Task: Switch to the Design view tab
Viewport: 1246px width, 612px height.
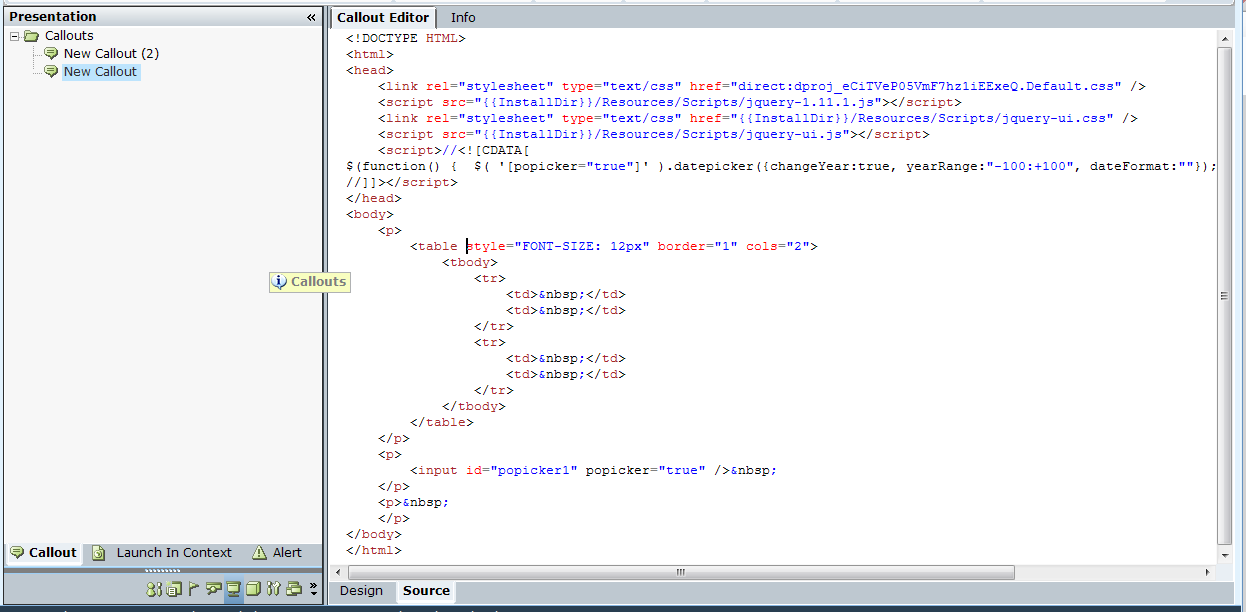Action: coord(361,591)
